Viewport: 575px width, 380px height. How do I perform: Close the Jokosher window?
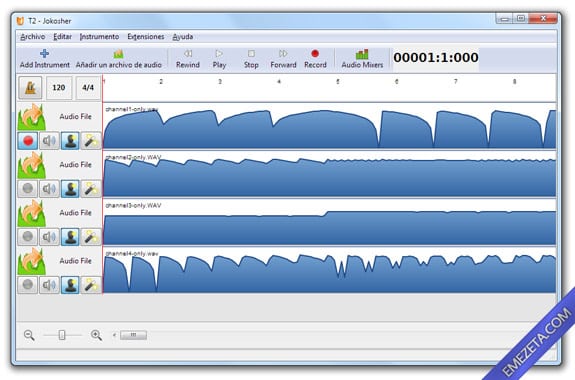tap(543, 18)
